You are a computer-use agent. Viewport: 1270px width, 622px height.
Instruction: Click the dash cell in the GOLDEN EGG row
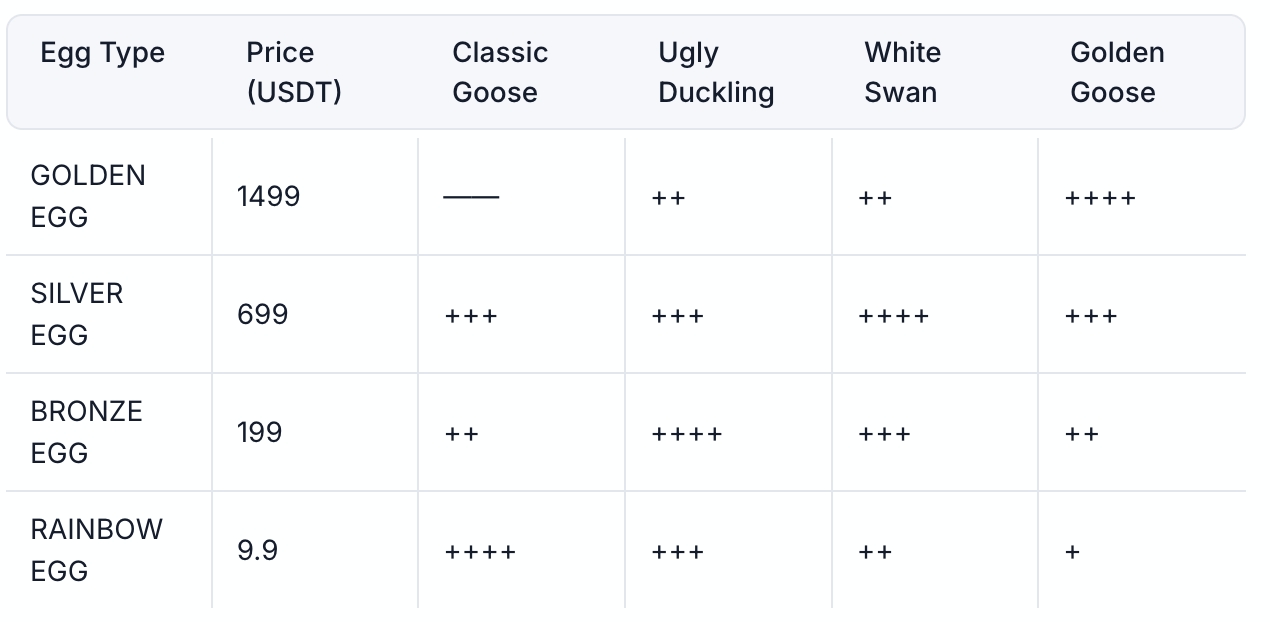[470, 197]
